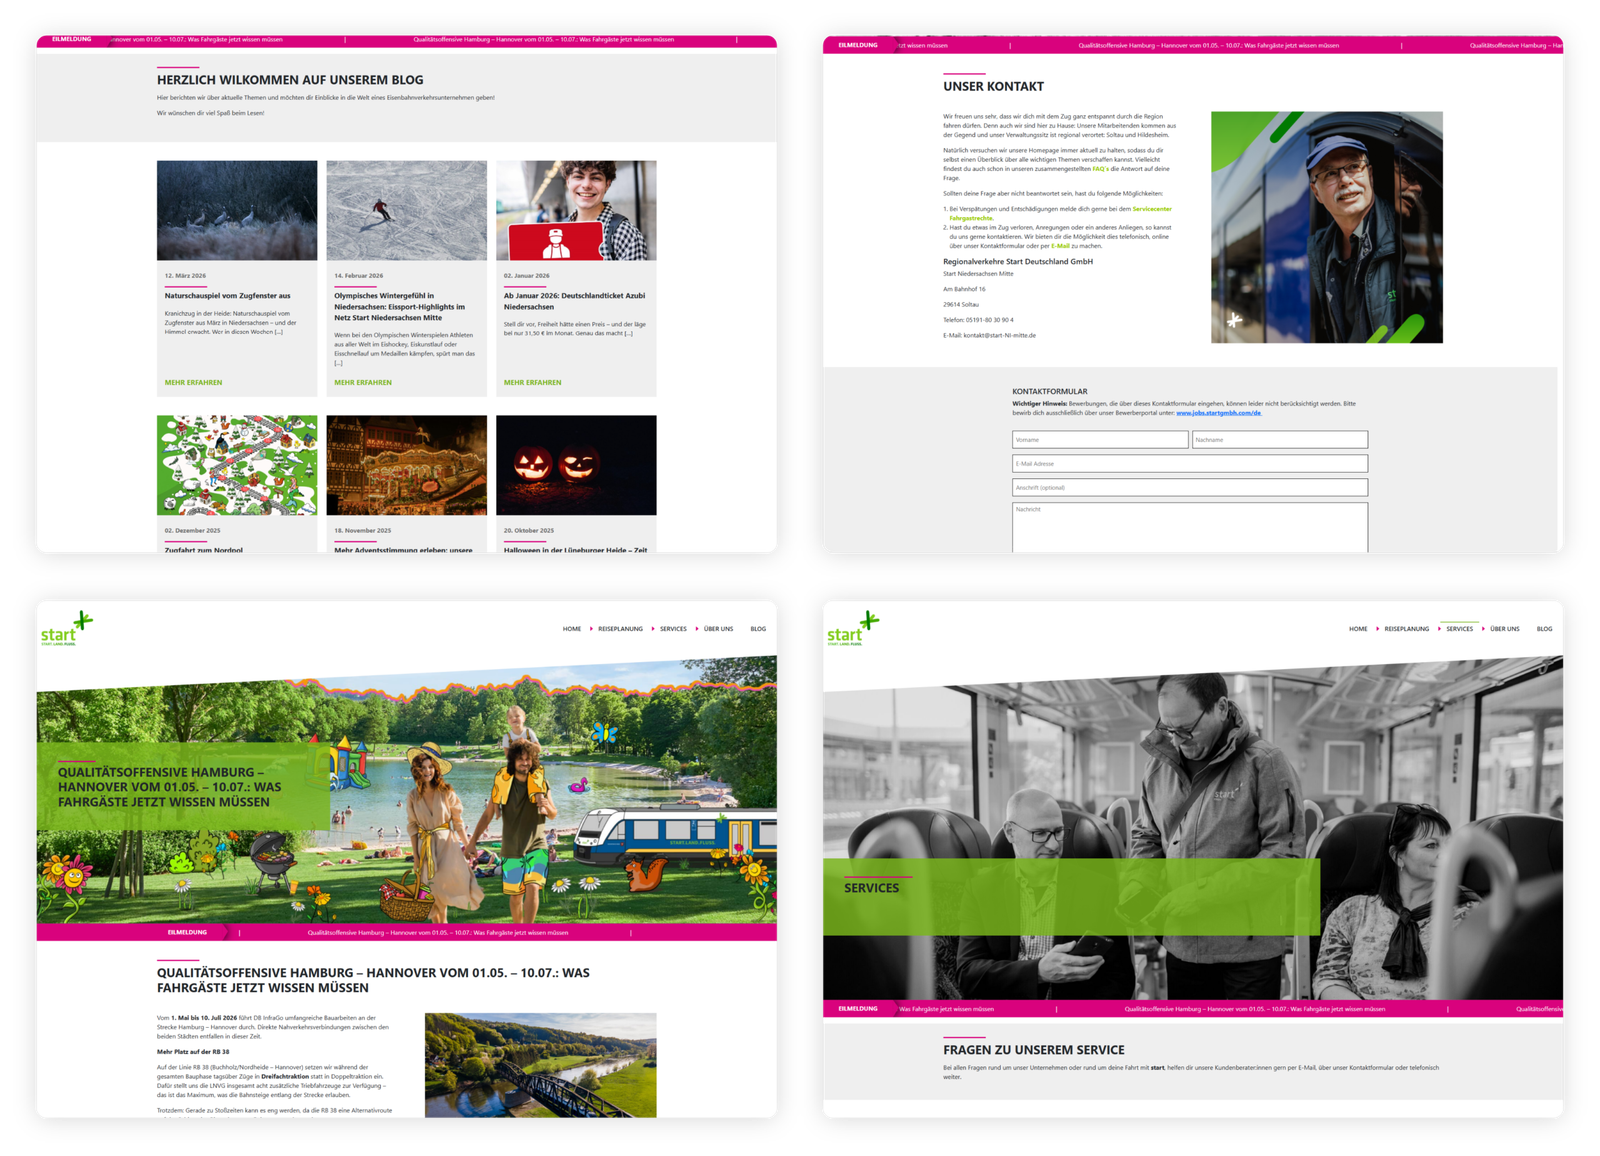1600x1156 pixels.
Task: Click the phone line Telefon: 05191-80 30 90 4
Action: click(978, 320)
